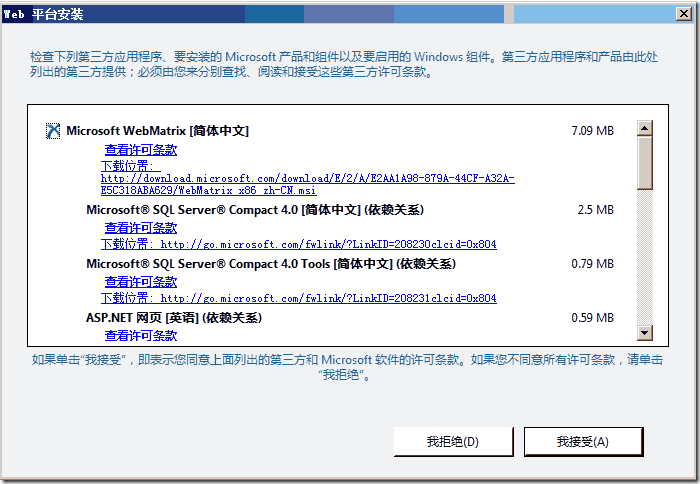Click the 我接受(A) accept button
The height and width of the screenshot is (484, 700).
click(583, 442)
